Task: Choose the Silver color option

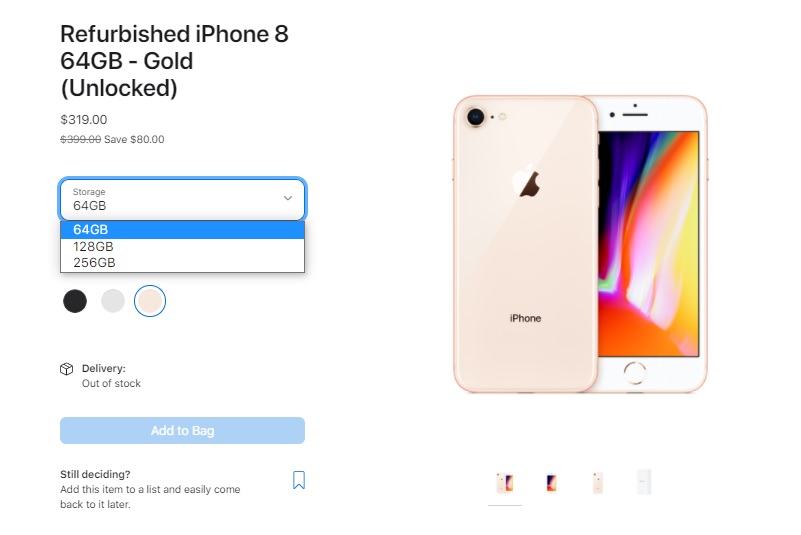Action: tap(113, 301)
